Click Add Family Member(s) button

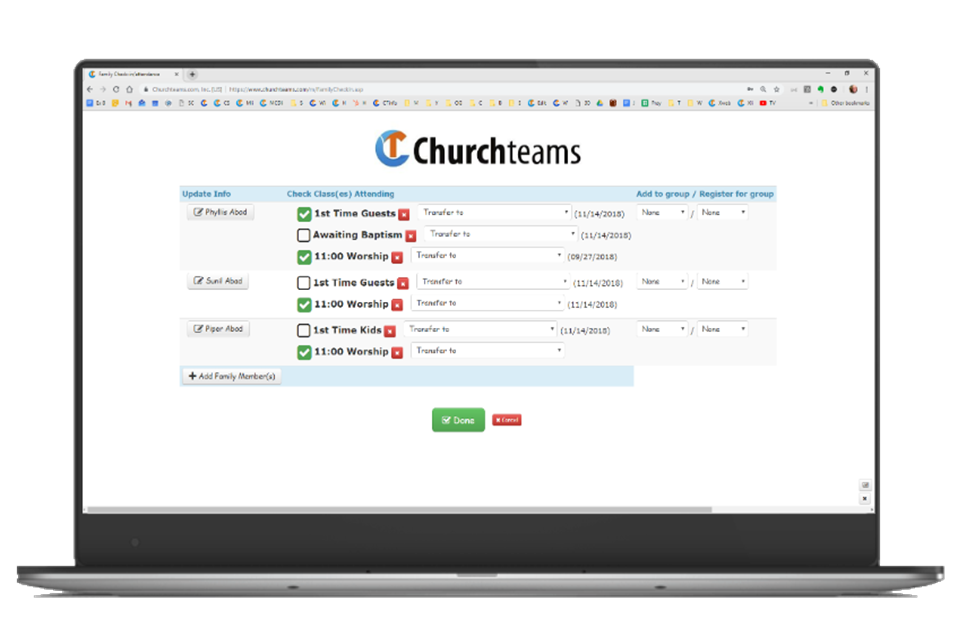click(x=232, y=377)
